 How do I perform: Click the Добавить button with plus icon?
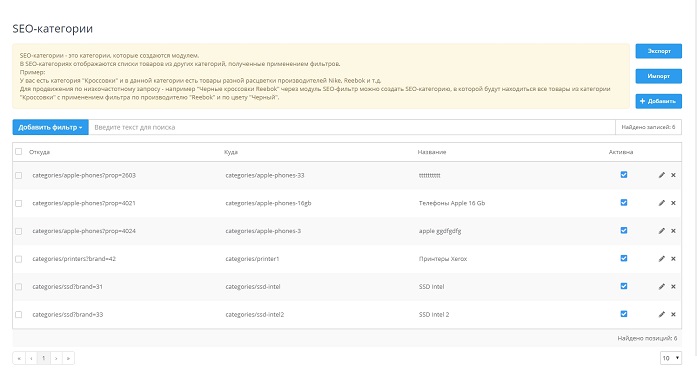click(658, 101)
